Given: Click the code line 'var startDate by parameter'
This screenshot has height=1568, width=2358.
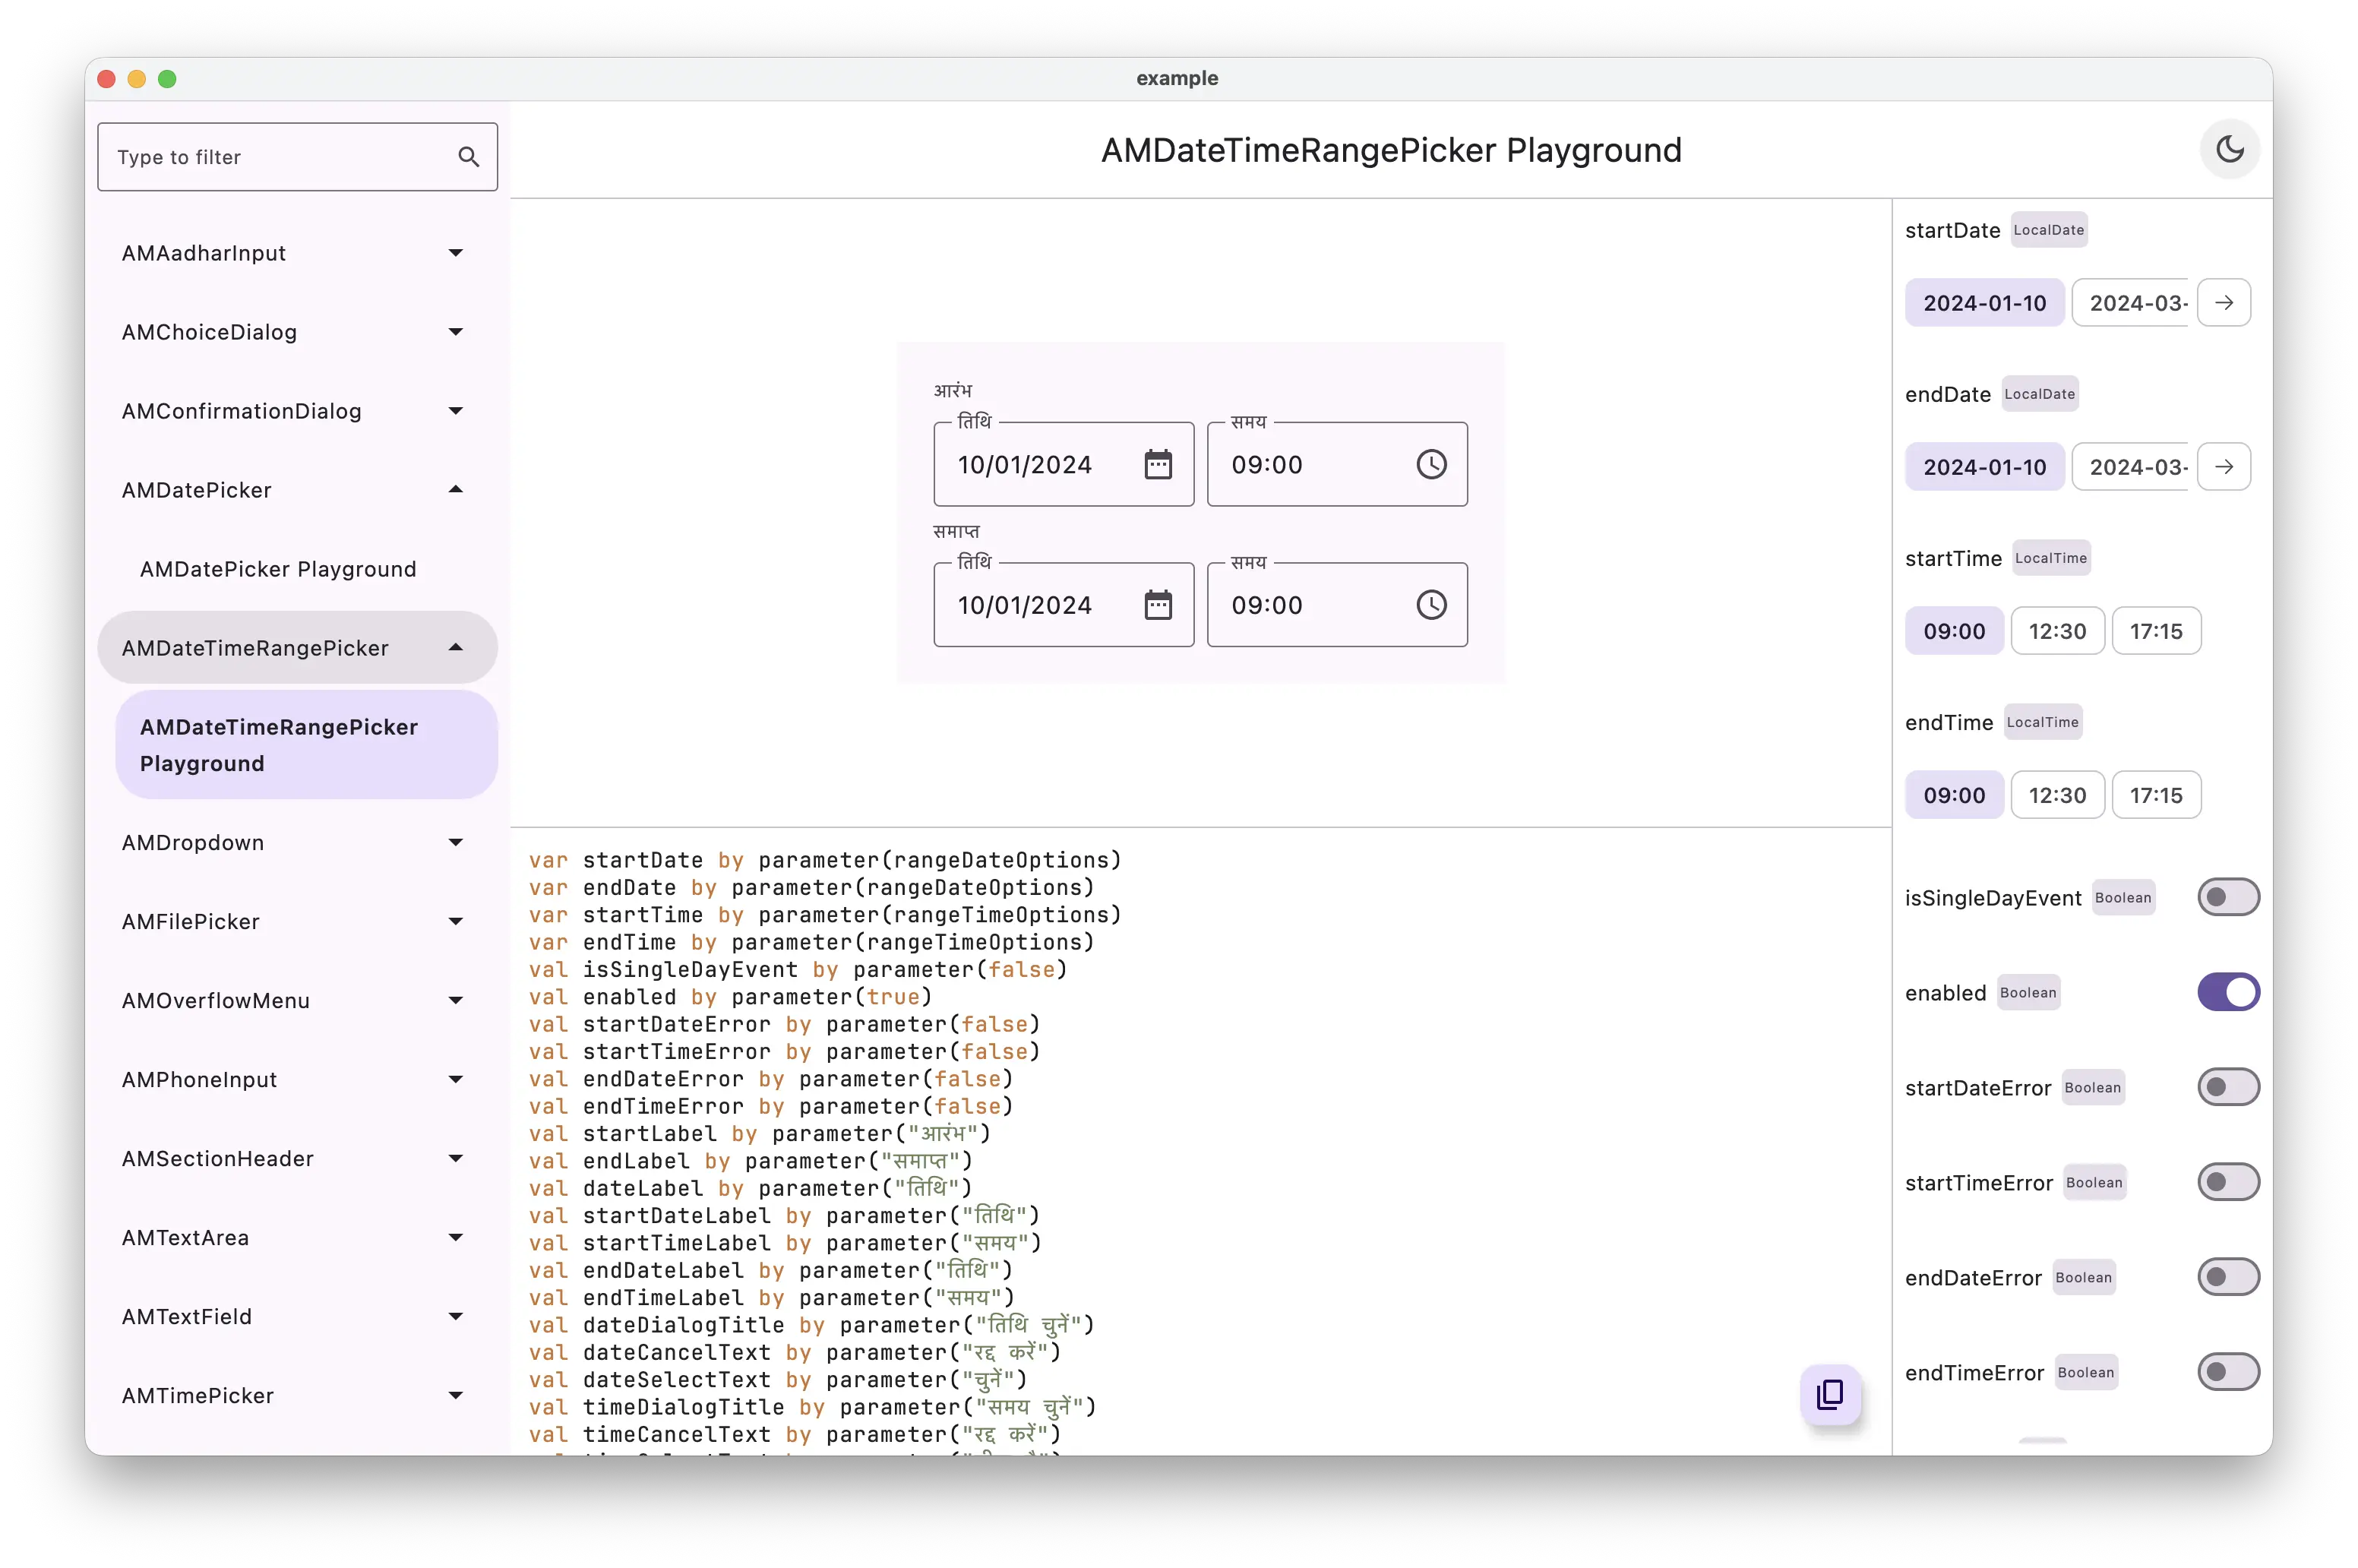Looking at the screenshot, I should (x=825, y=860).
